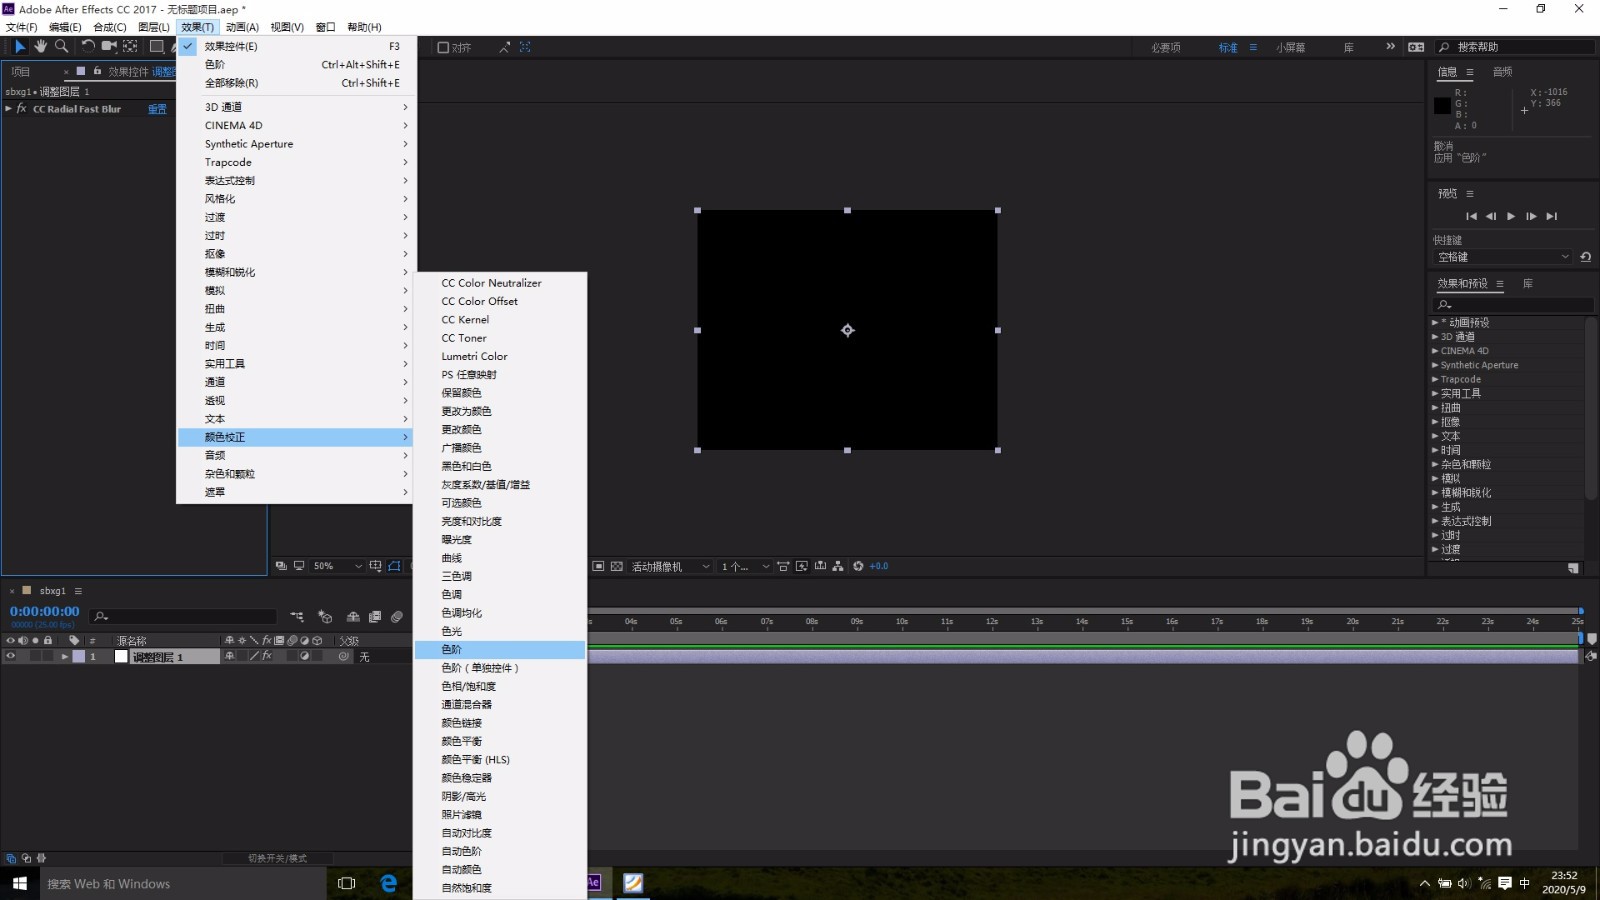This screenshot has width=1600, height=900.
Task: Select the Pan Behind anchor point tool
Action: coord(130,46)
